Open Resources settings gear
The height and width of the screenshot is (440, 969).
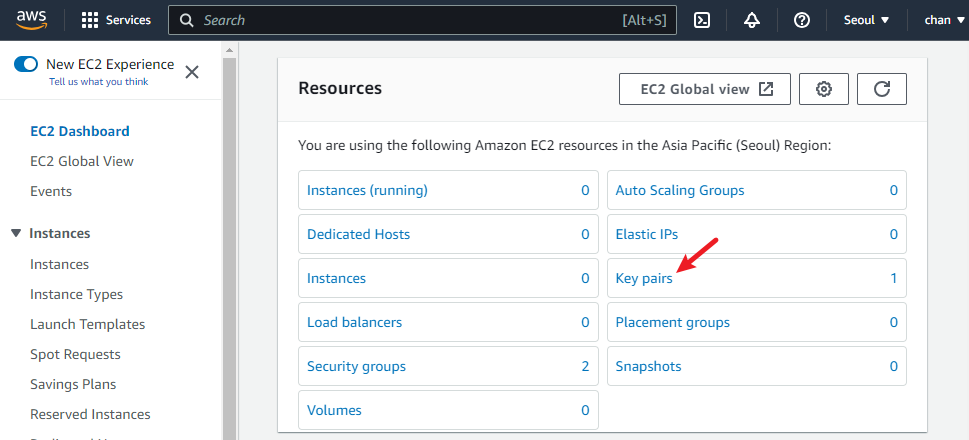pyautogui.click(x=824, y=89)
